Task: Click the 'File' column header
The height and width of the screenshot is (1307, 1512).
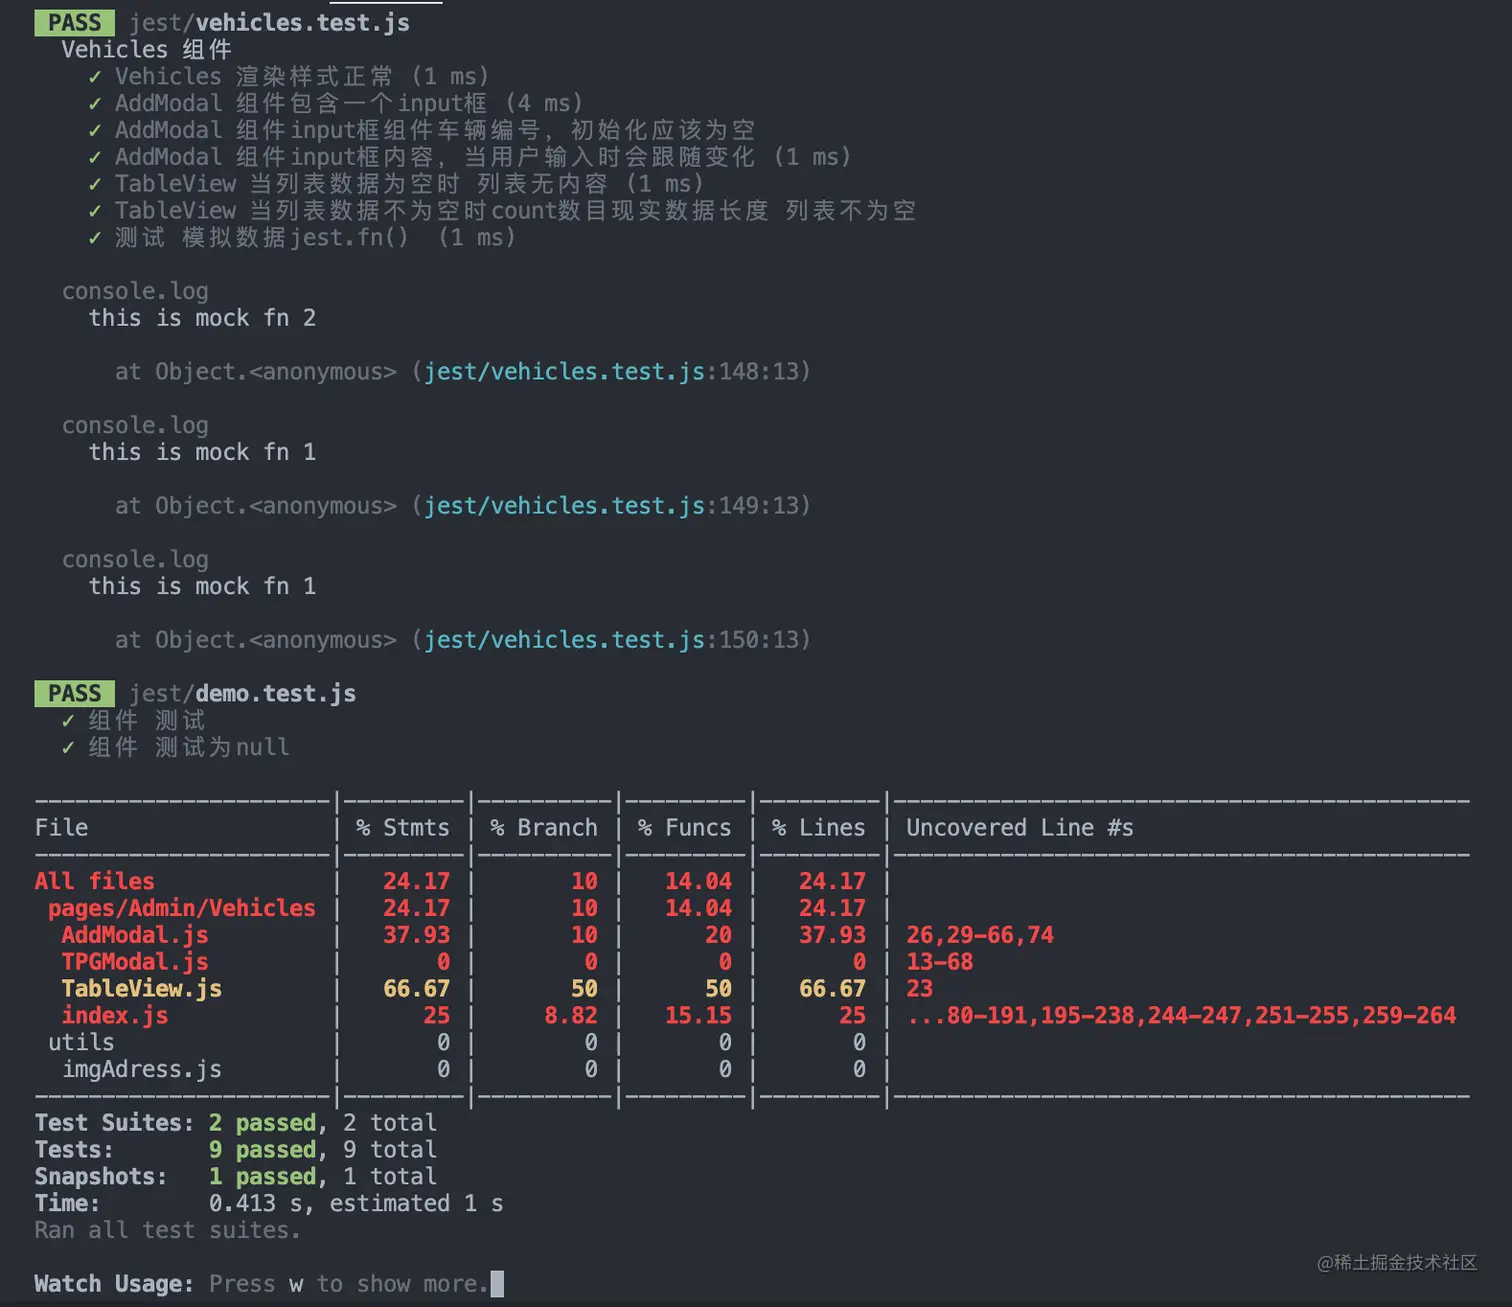Action: point(61,827)
